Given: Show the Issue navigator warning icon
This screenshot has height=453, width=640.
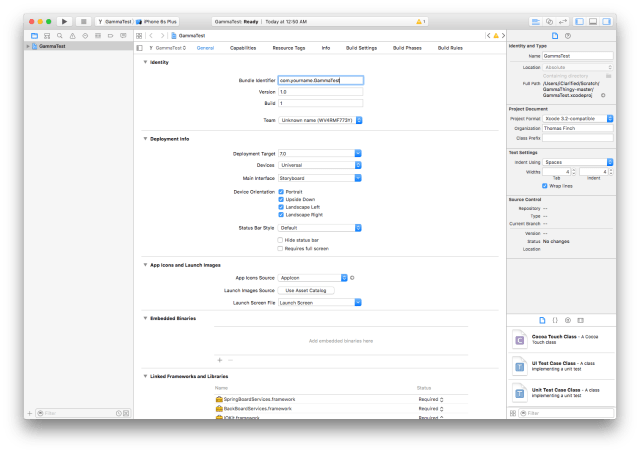Looking at the screenshot, I should coord(70,35).
